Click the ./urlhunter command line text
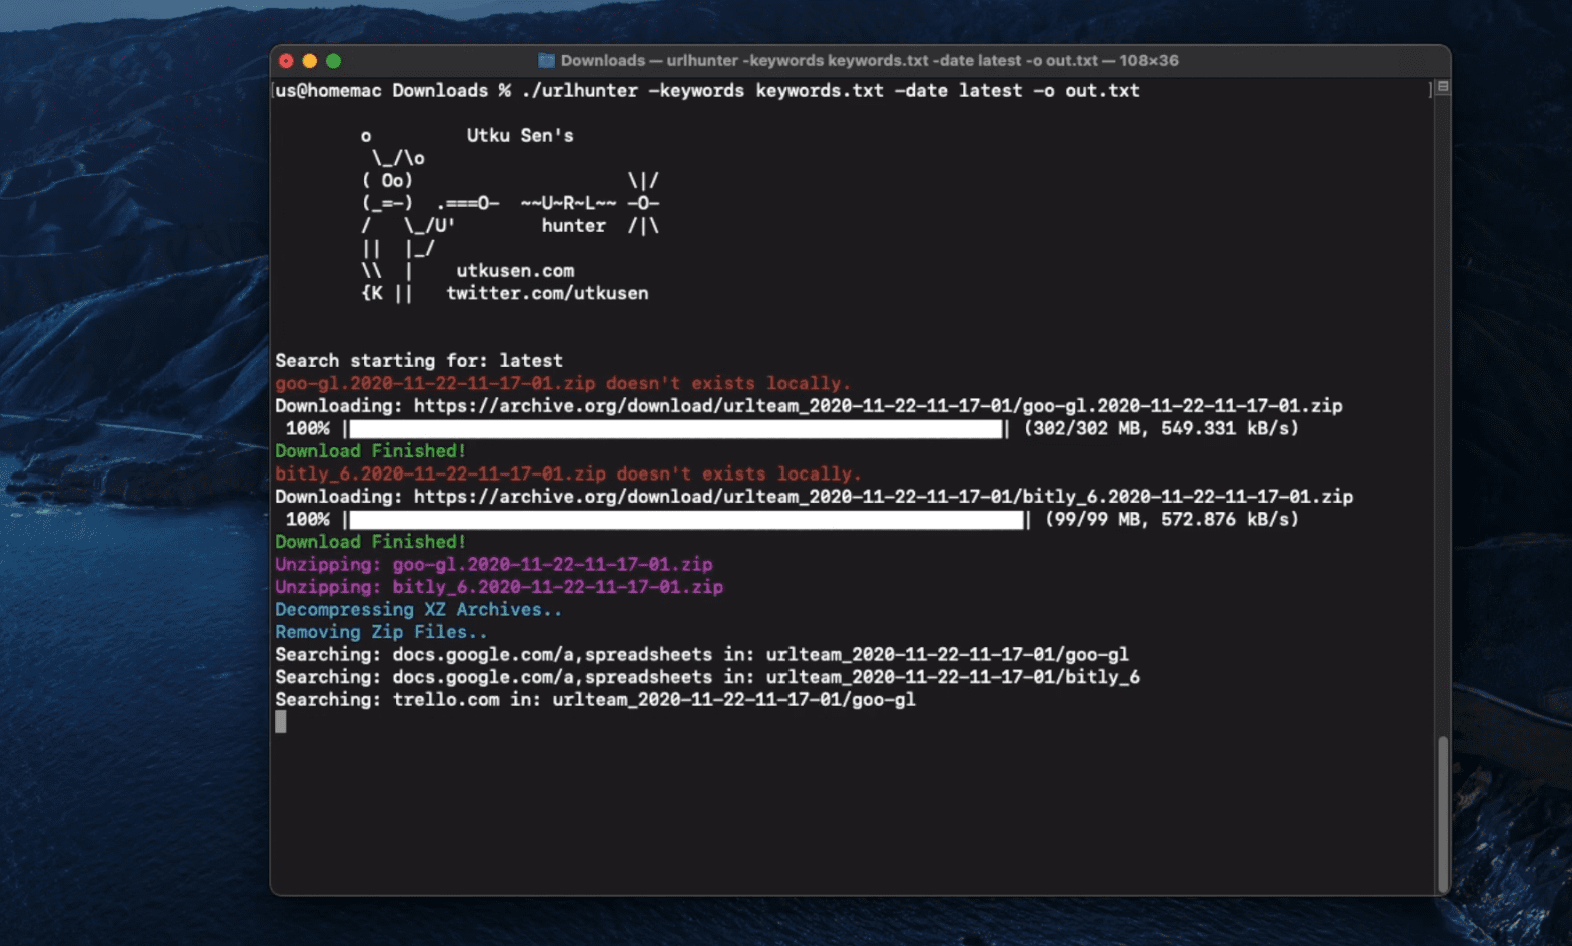This screenshot has height=946, width=1572. tap(830, 91)
